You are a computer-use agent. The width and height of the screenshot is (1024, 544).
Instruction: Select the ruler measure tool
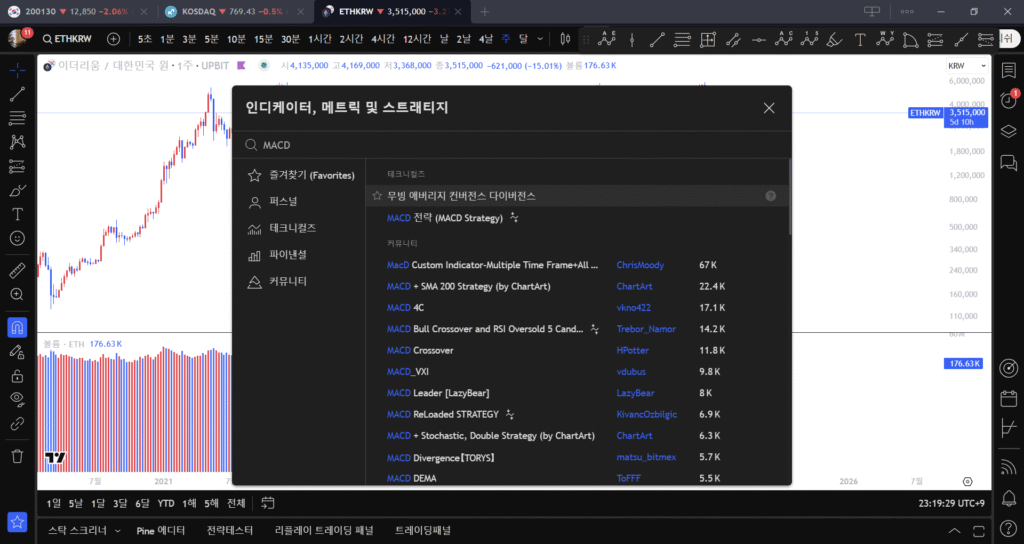click(18, 270)
